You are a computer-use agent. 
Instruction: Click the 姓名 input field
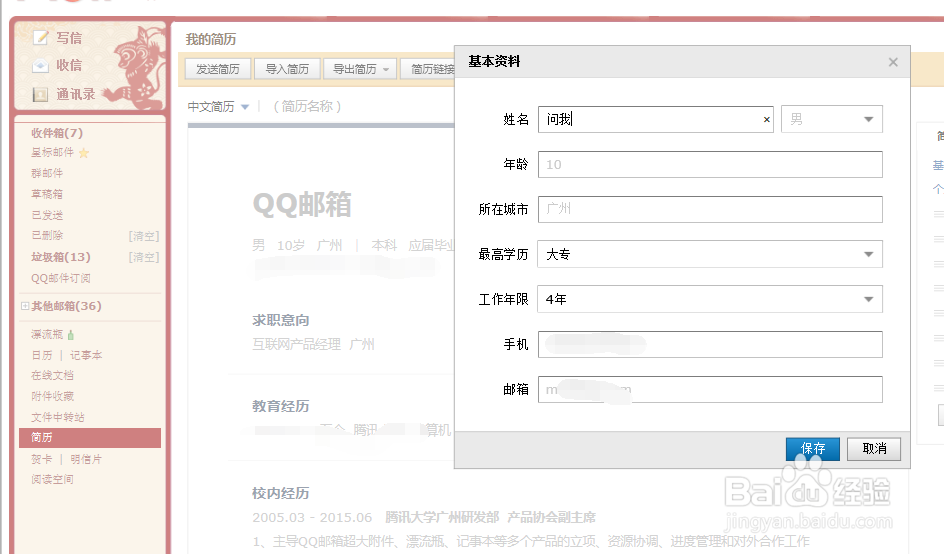(x=656, y=119)
